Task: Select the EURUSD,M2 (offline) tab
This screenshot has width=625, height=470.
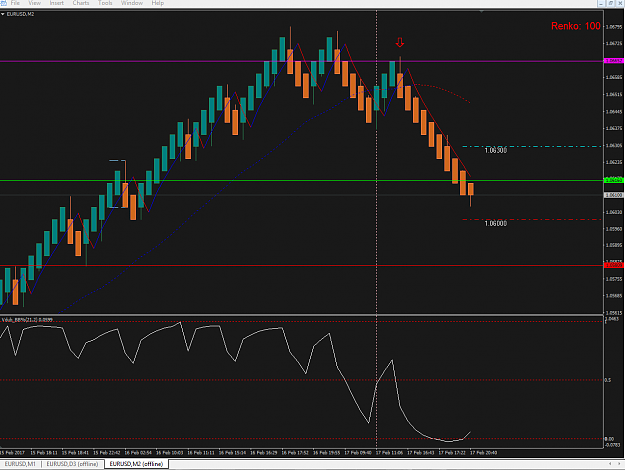Action: (x=136, y=464)
